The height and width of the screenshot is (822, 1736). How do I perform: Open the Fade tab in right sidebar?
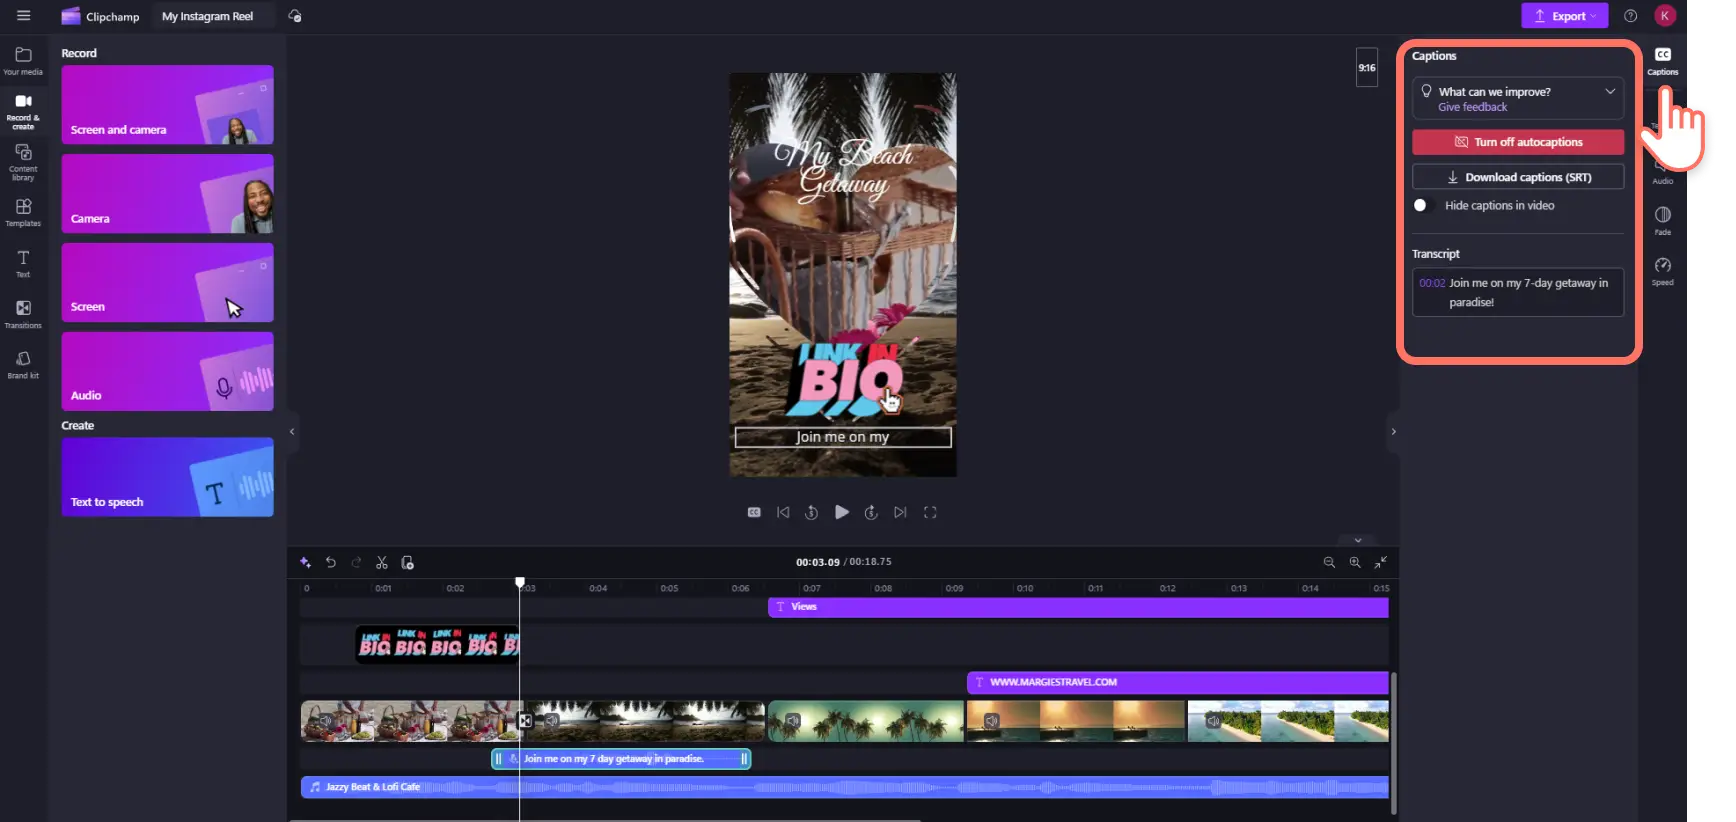pyautogui.click(x=1662, y=220)
